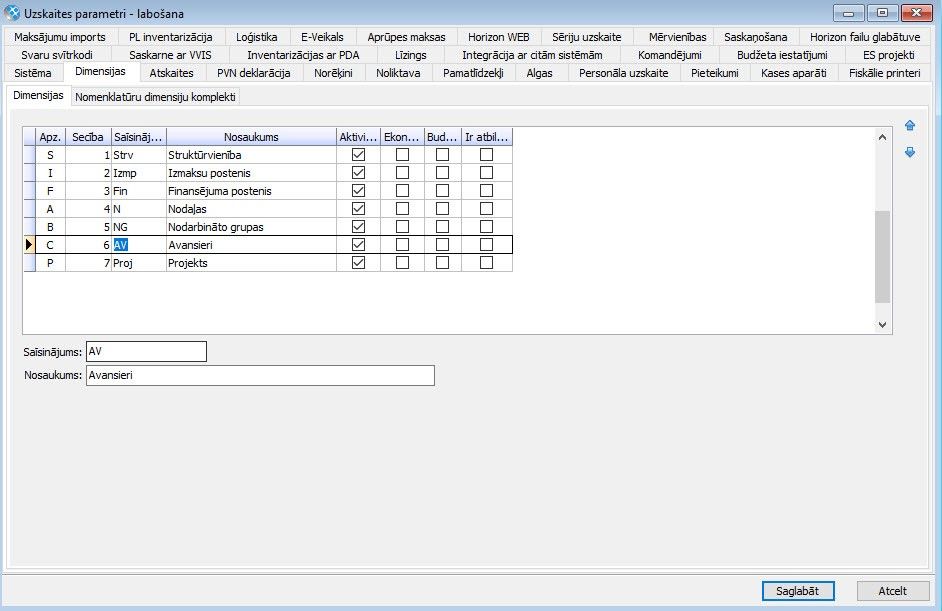This screenshot has height=611, width=942.
Task: Open Sēriju uzskaite tab
Action: click(x=586, y=37)
